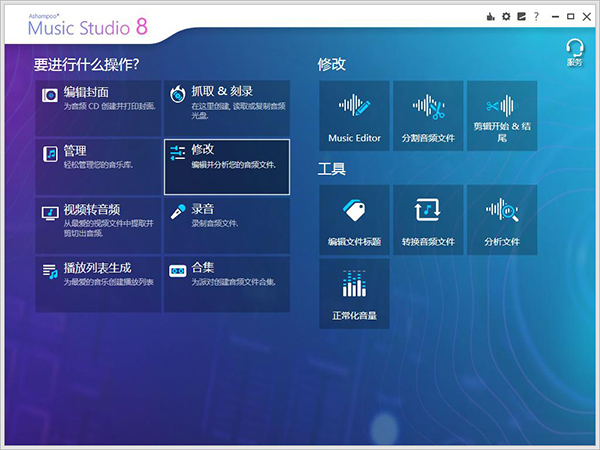The width and height of the screenshot is (600, 450).
Task: Select the 视频转音频 menu title
Action: 92,209
